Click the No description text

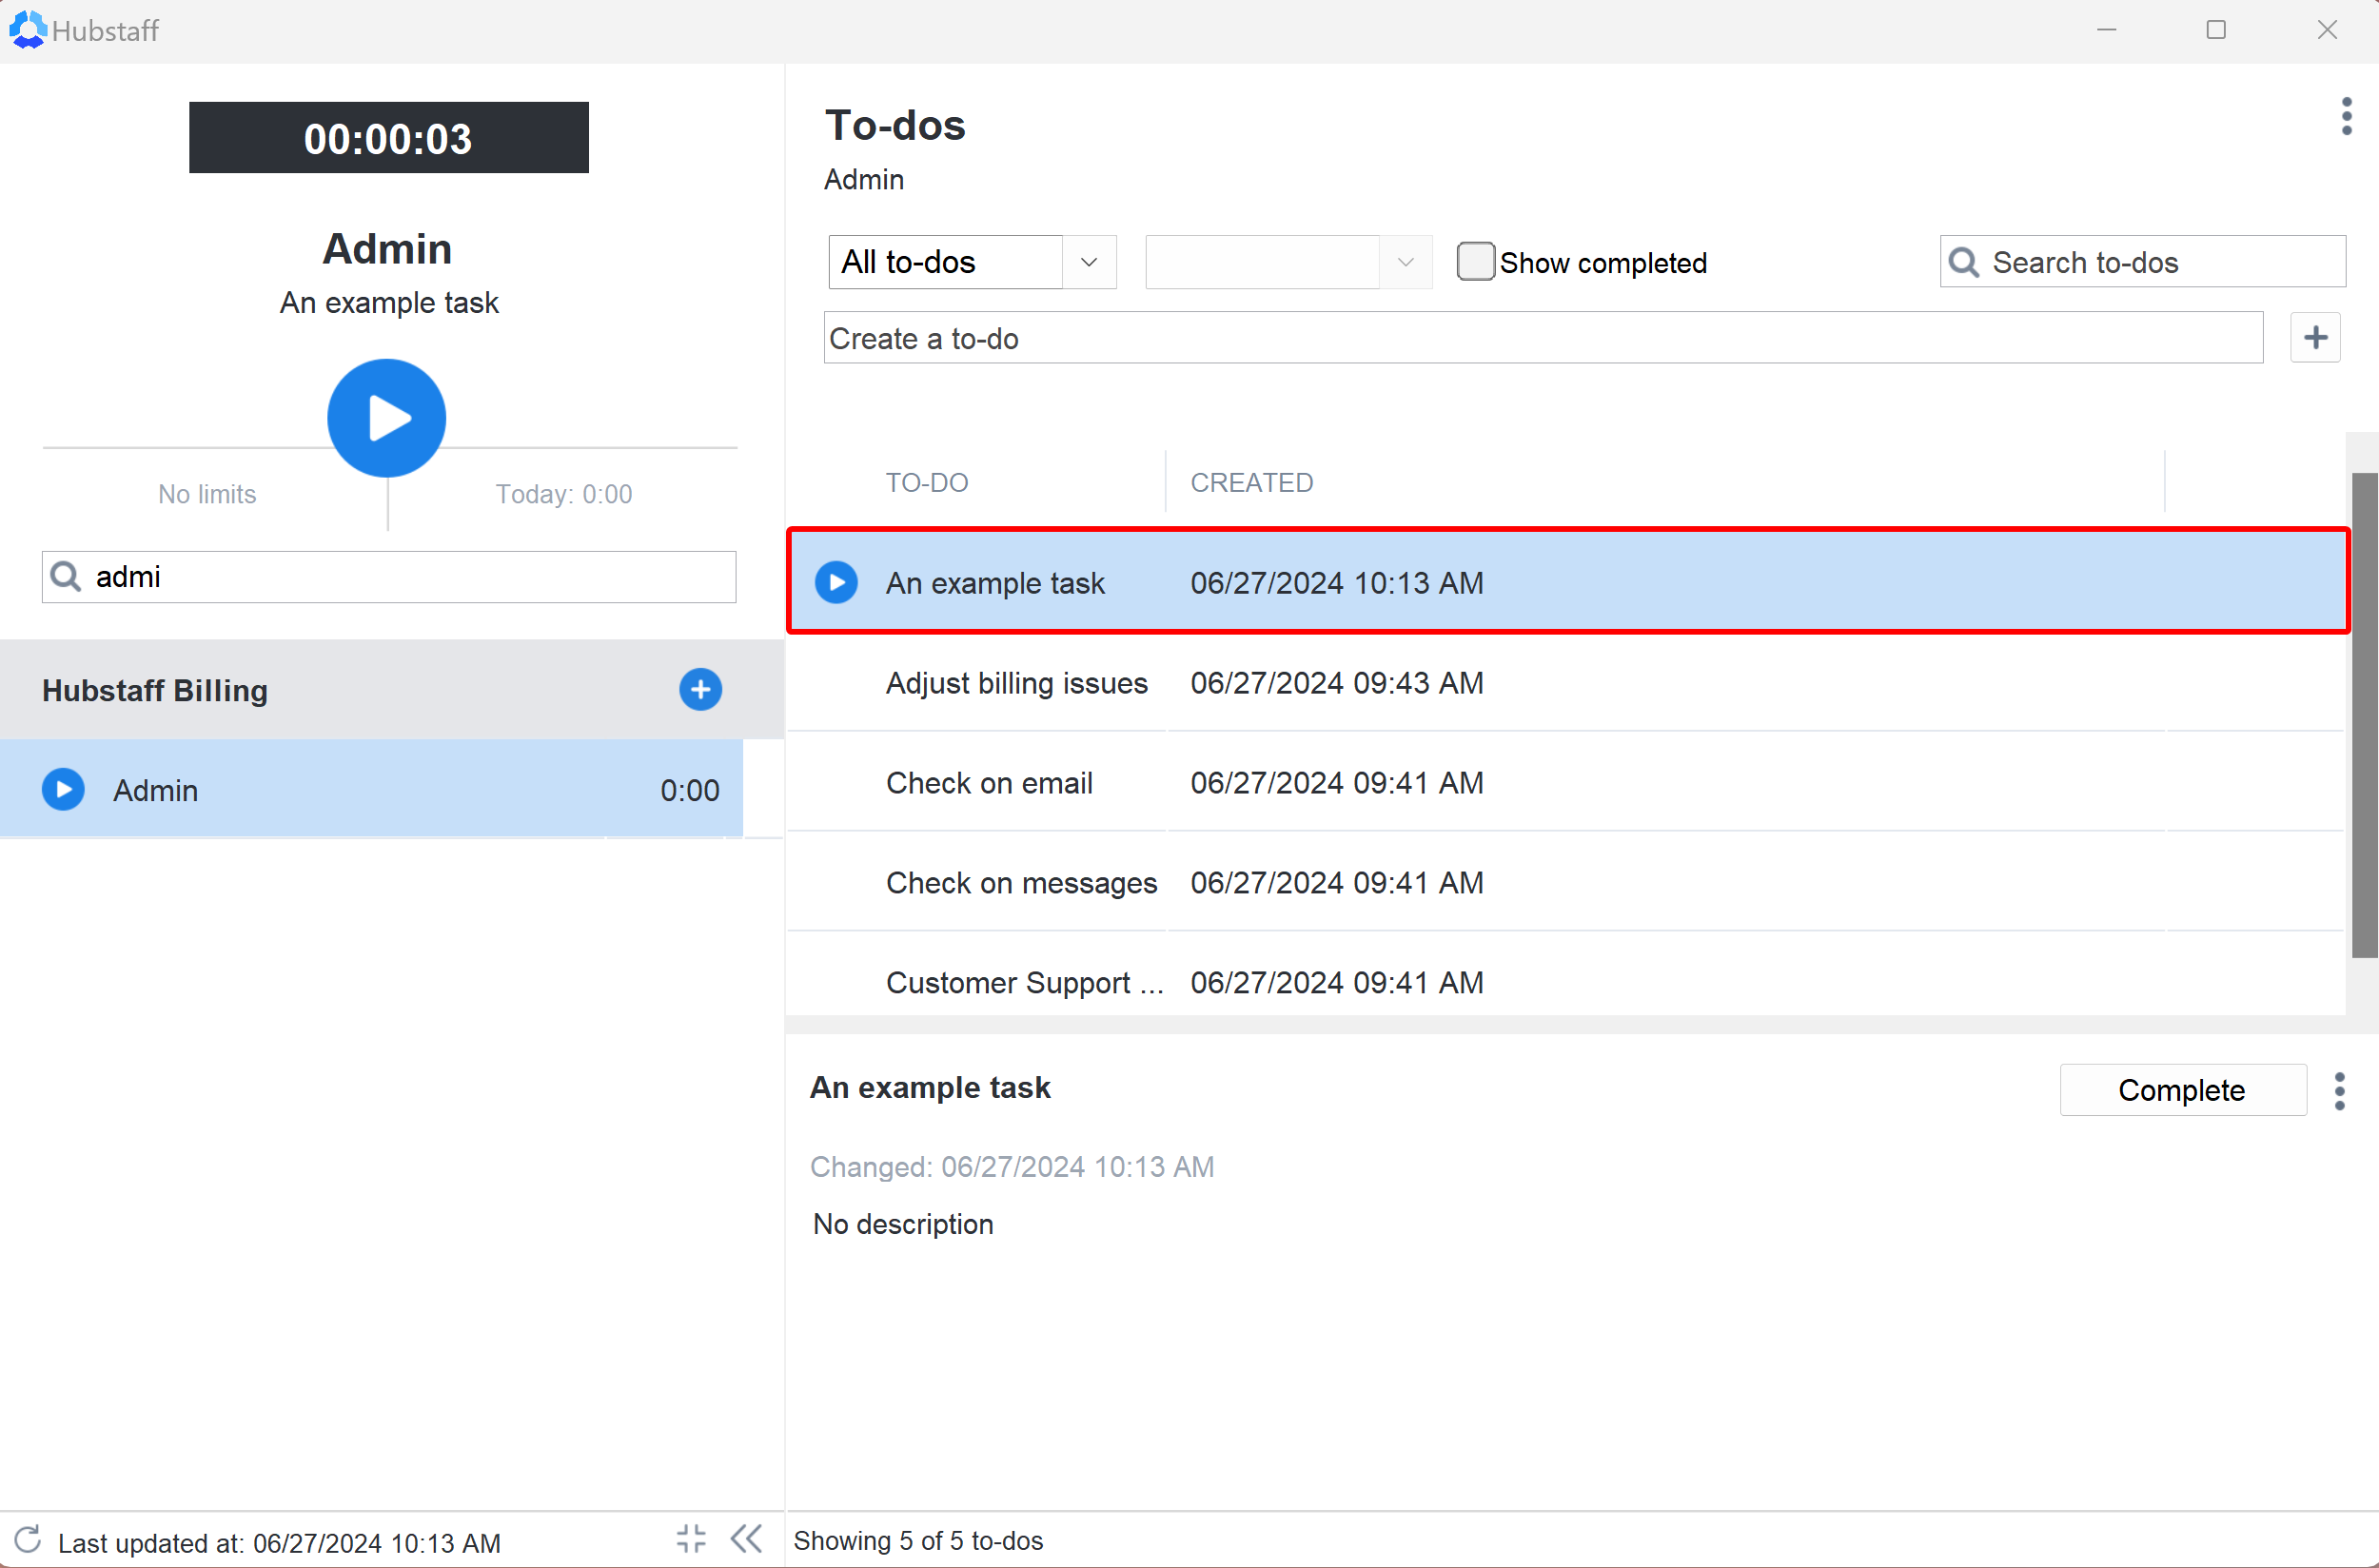(x=903, y=1224)
